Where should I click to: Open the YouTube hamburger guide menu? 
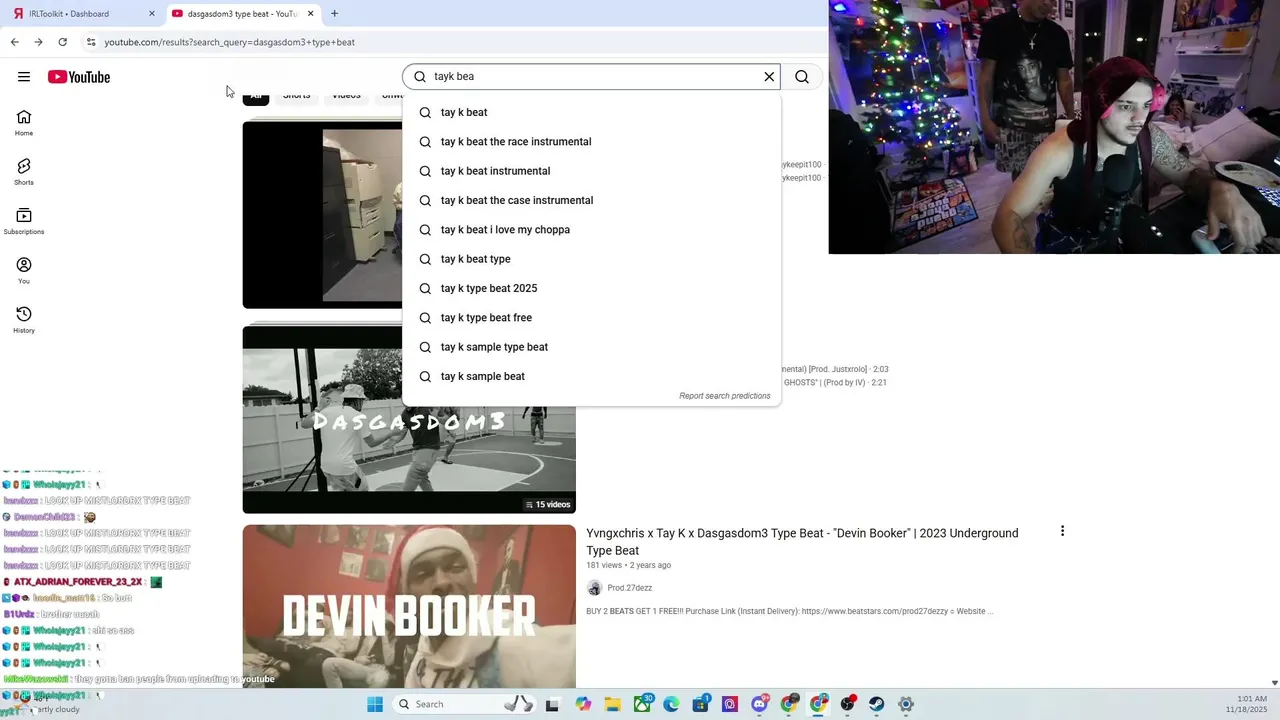pos(24,77)
